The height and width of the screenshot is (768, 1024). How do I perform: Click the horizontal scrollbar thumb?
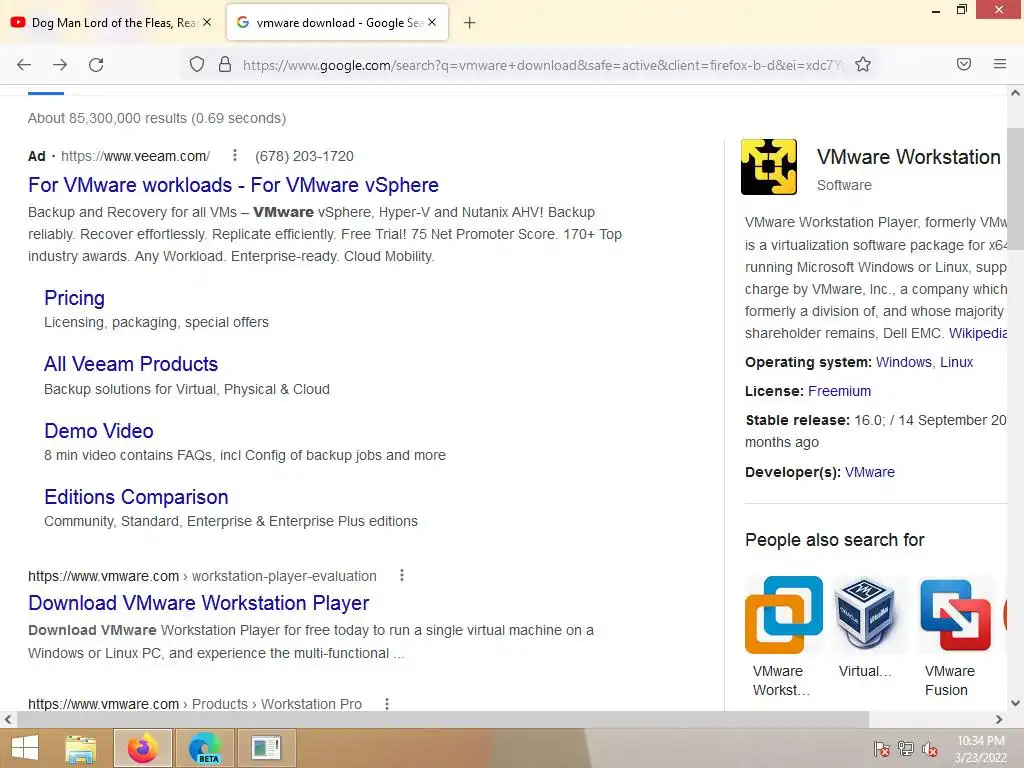click(x=443, y=720)
